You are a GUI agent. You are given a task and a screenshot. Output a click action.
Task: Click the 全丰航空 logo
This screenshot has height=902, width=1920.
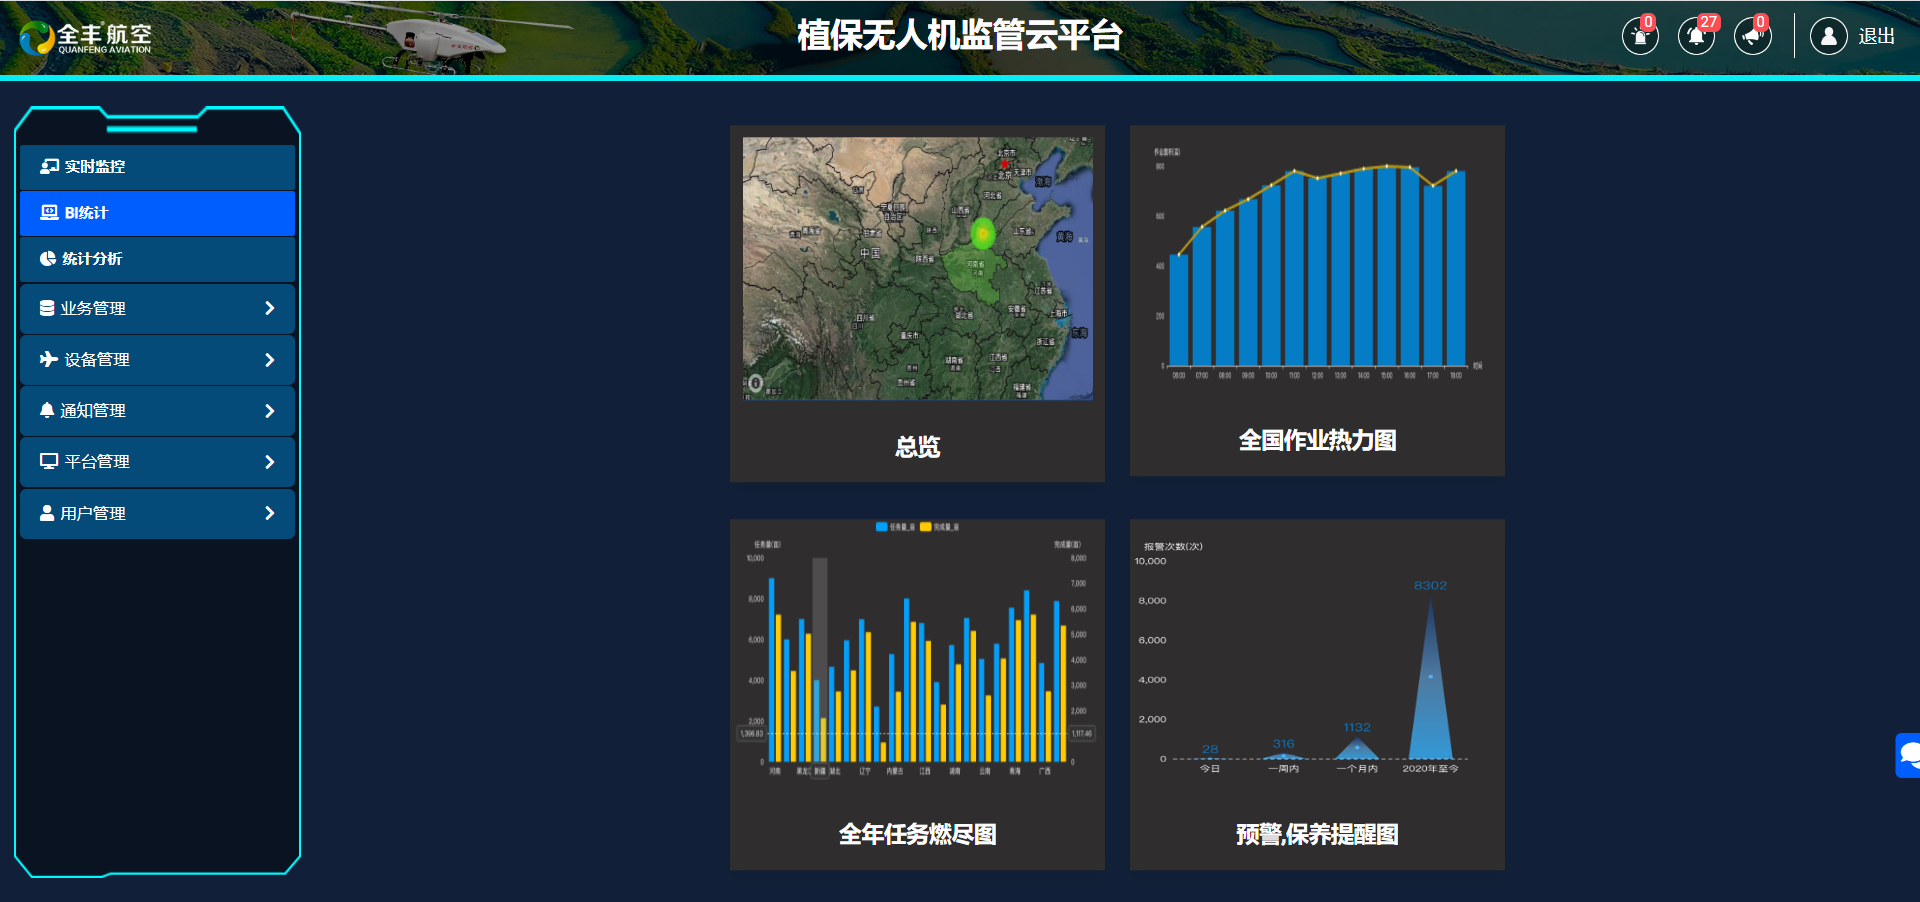[86, 38]
